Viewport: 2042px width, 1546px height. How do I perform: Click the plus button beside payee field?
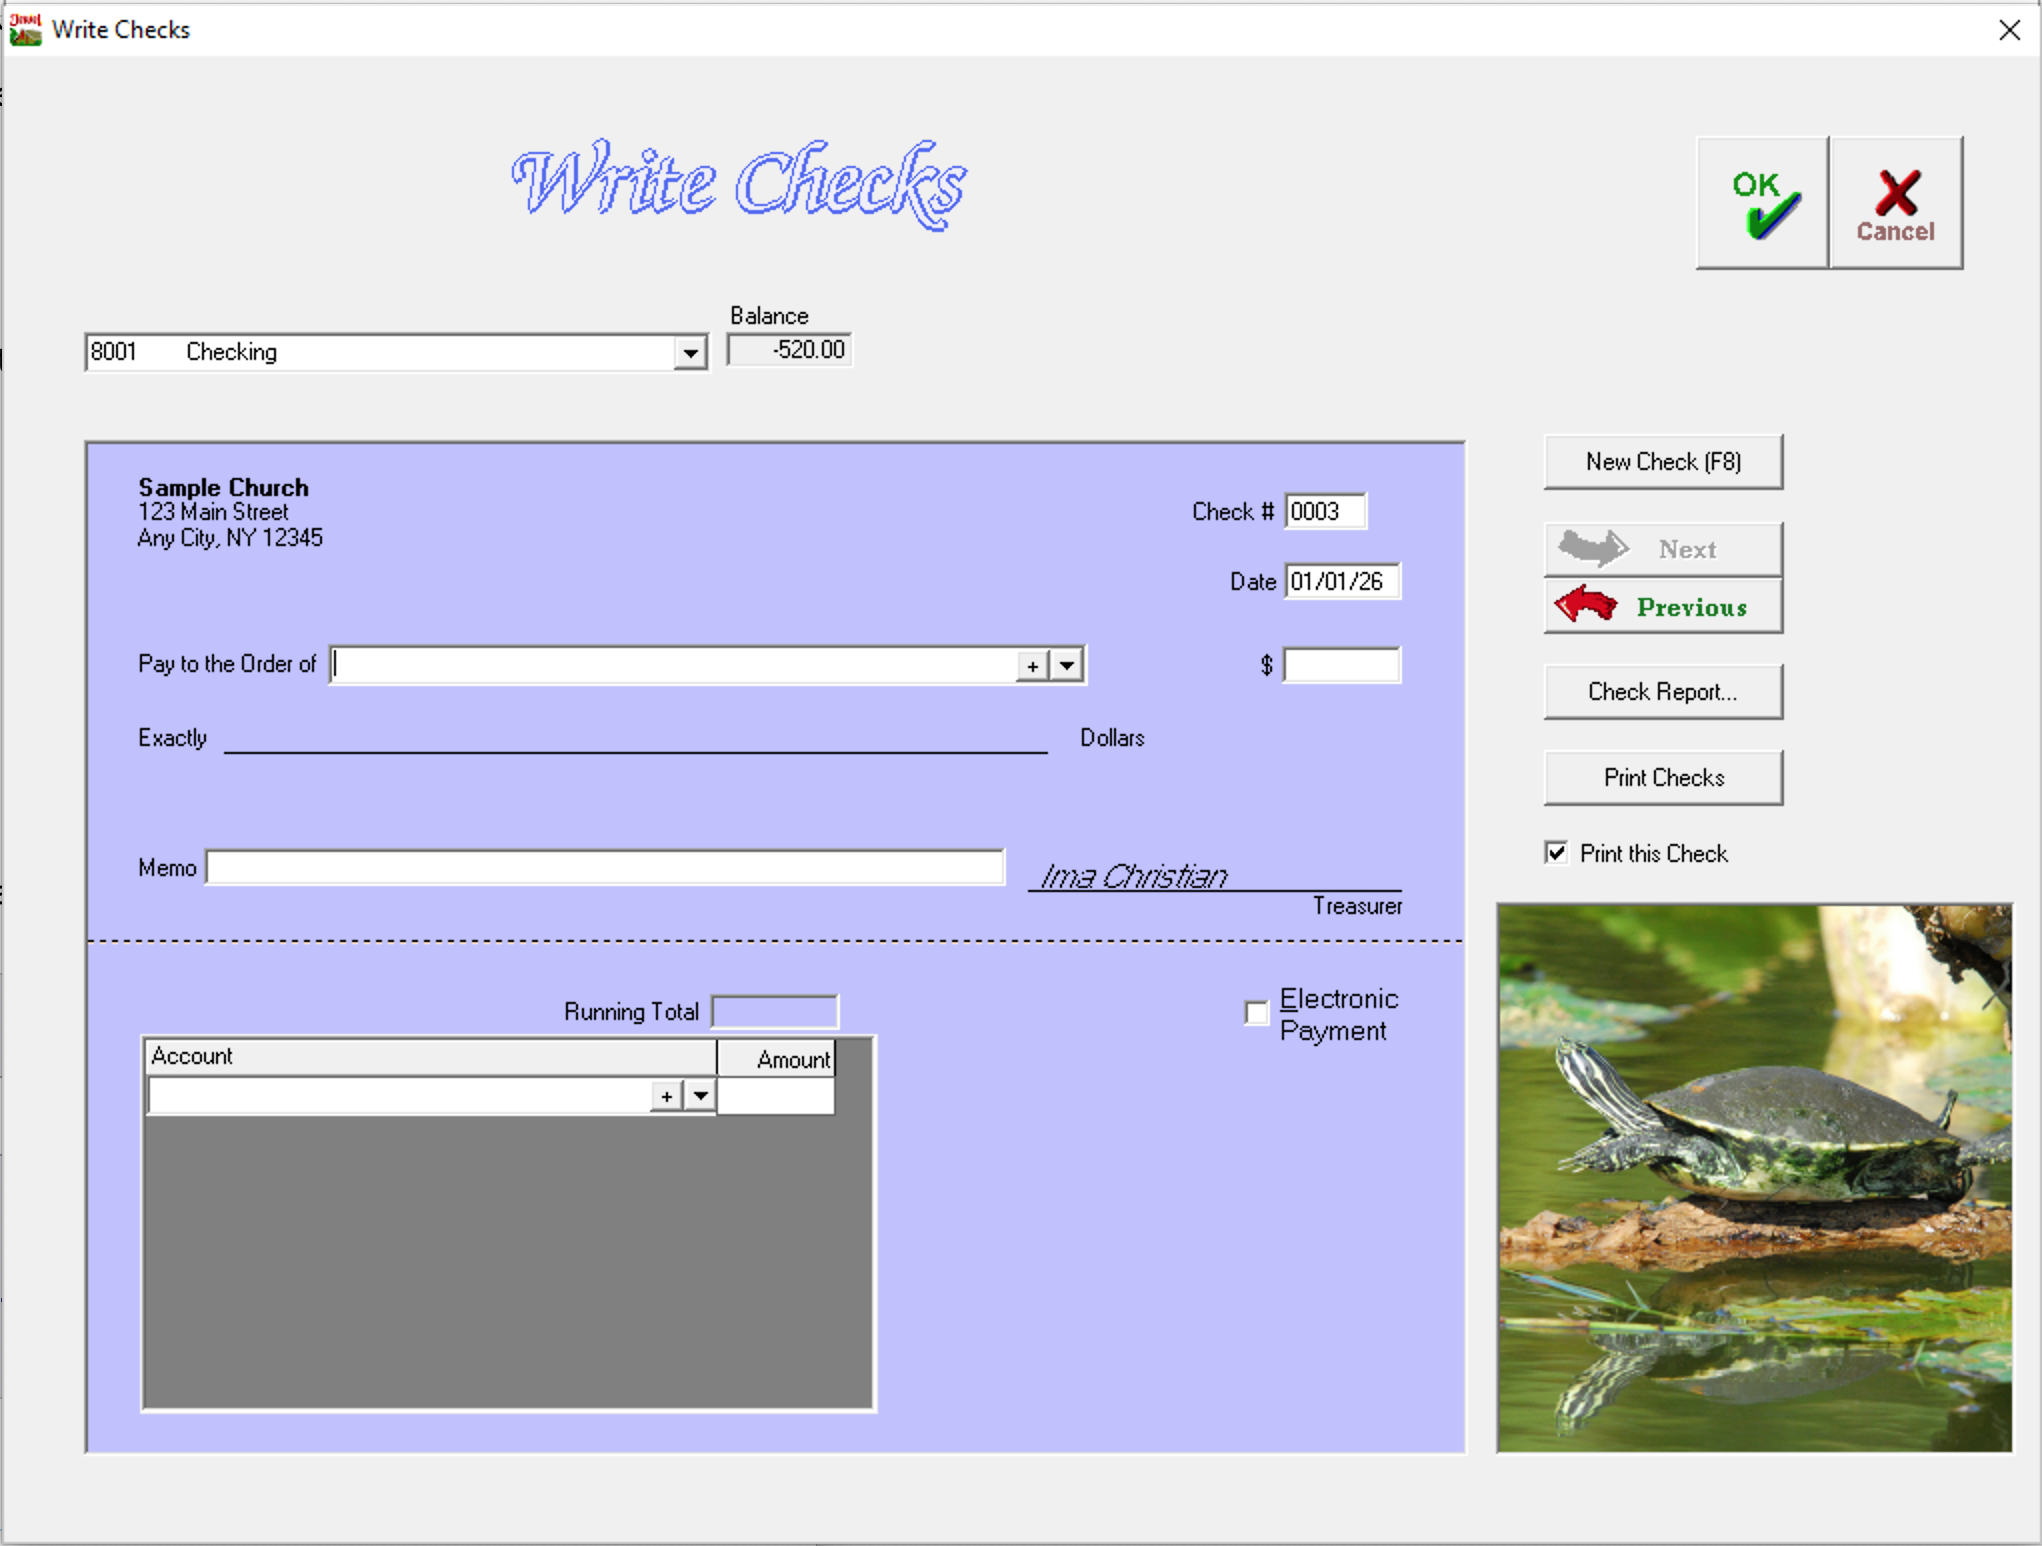1032,666
